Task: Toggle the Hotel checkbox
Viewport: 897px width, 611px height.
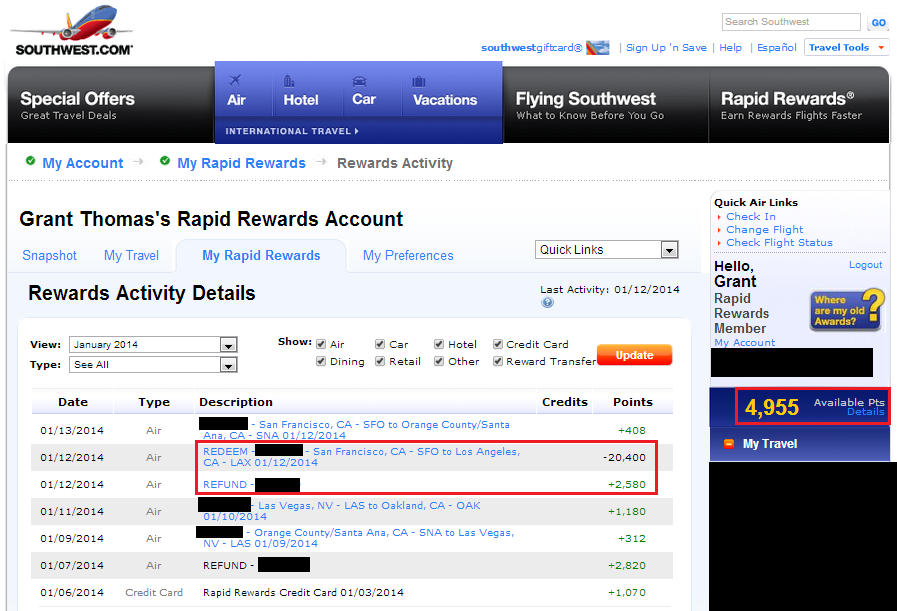Action: point(439,344)
